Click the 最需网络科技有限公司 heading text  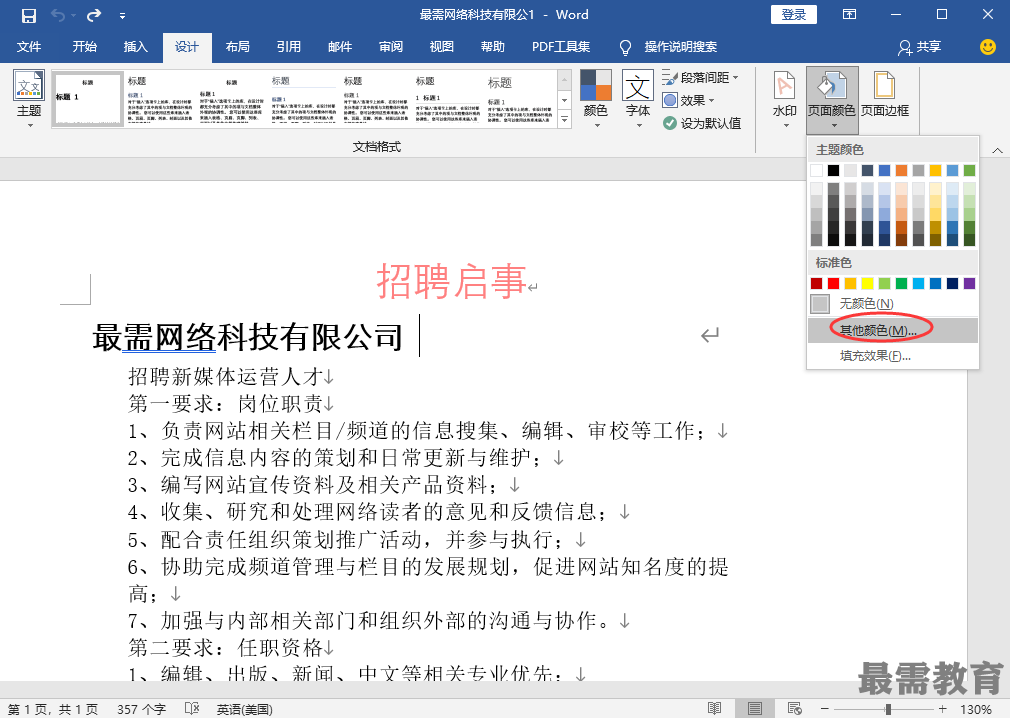tap(248, 337)
